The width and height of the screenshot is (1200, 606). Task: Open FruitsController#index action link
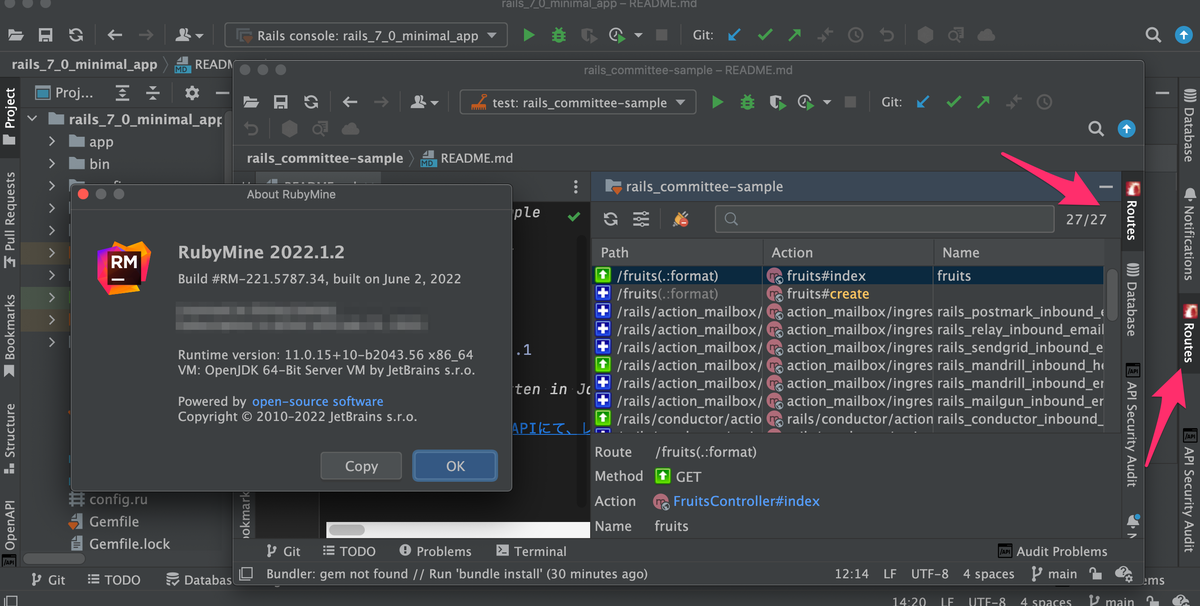(x=746, y=501)
